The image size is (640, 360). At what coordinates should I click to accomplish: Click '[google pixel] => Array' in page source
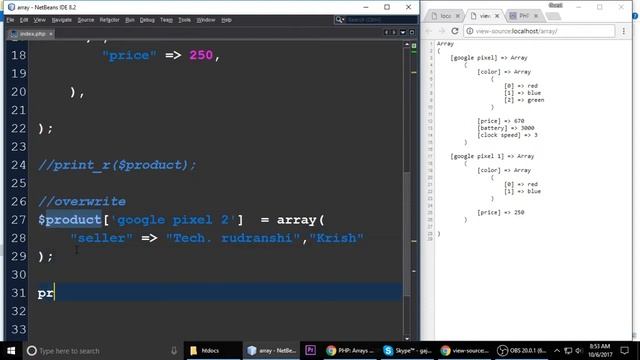(x=489, y=58)
